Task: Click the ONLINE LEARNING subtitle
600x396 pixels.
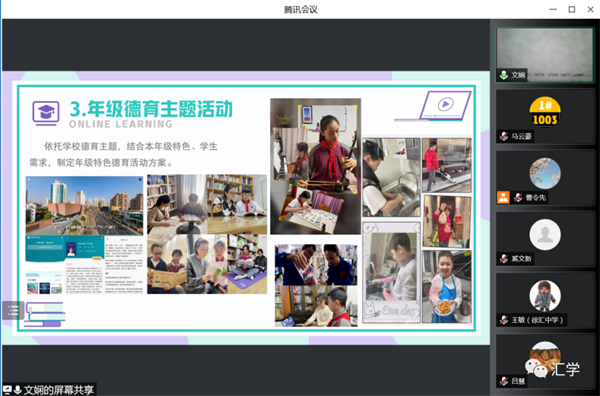Action: pos(121,124)
